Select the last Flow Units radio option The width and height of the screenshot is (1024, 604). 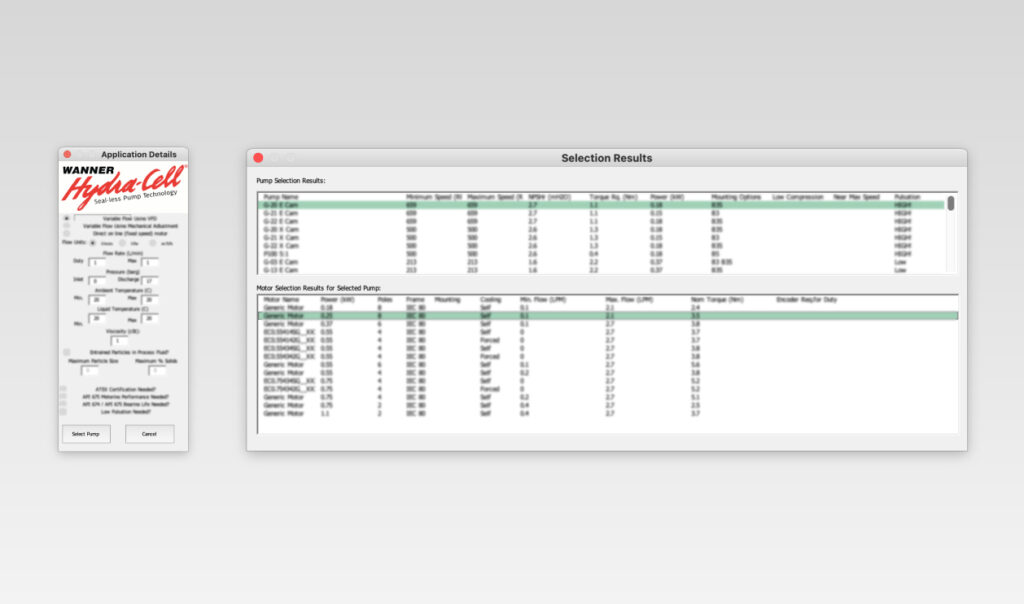153,243
